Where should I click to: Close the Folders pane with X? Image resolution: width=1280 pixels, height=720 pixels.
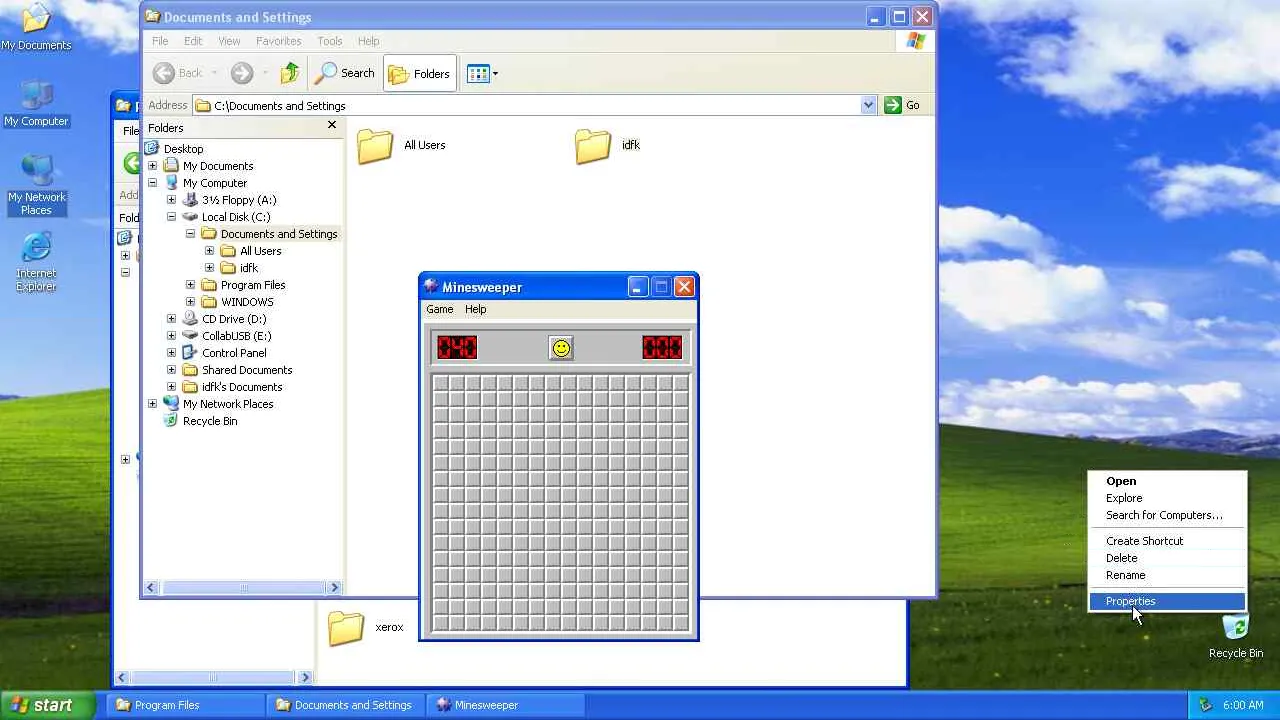pyautogui.click(x=332, y=125)
